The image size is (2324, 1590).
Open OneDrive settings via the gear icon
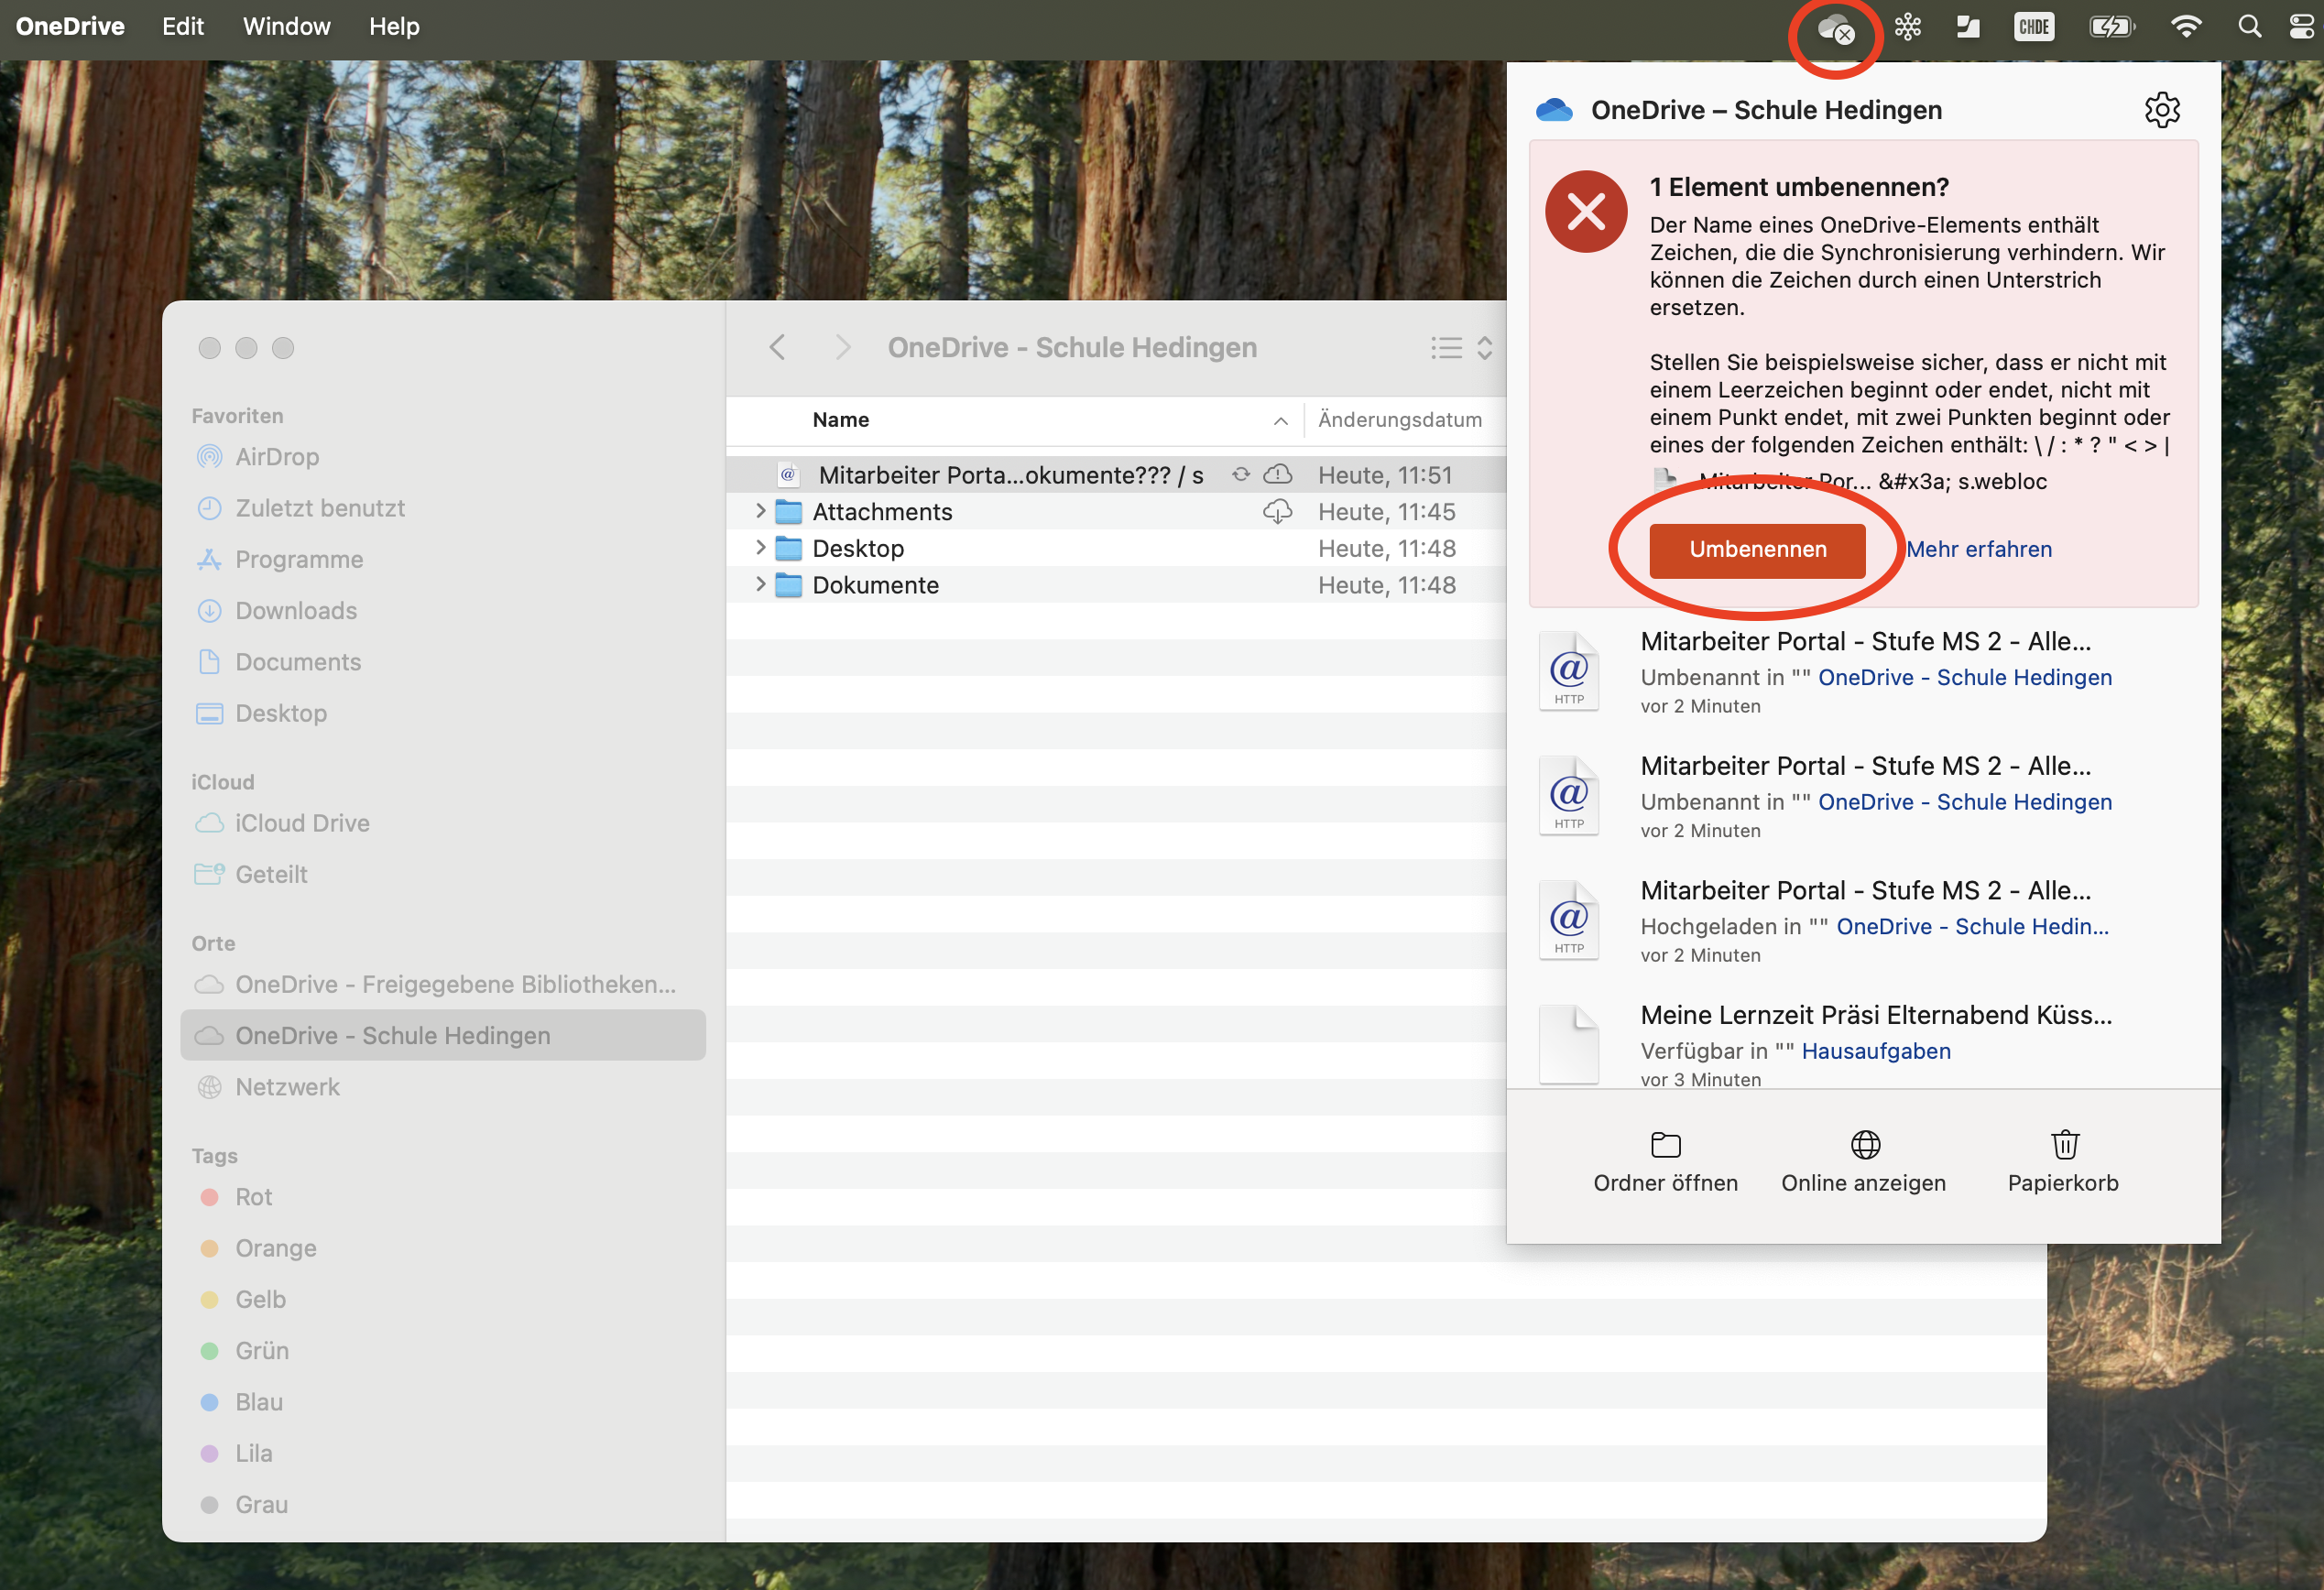[2162, 110]
